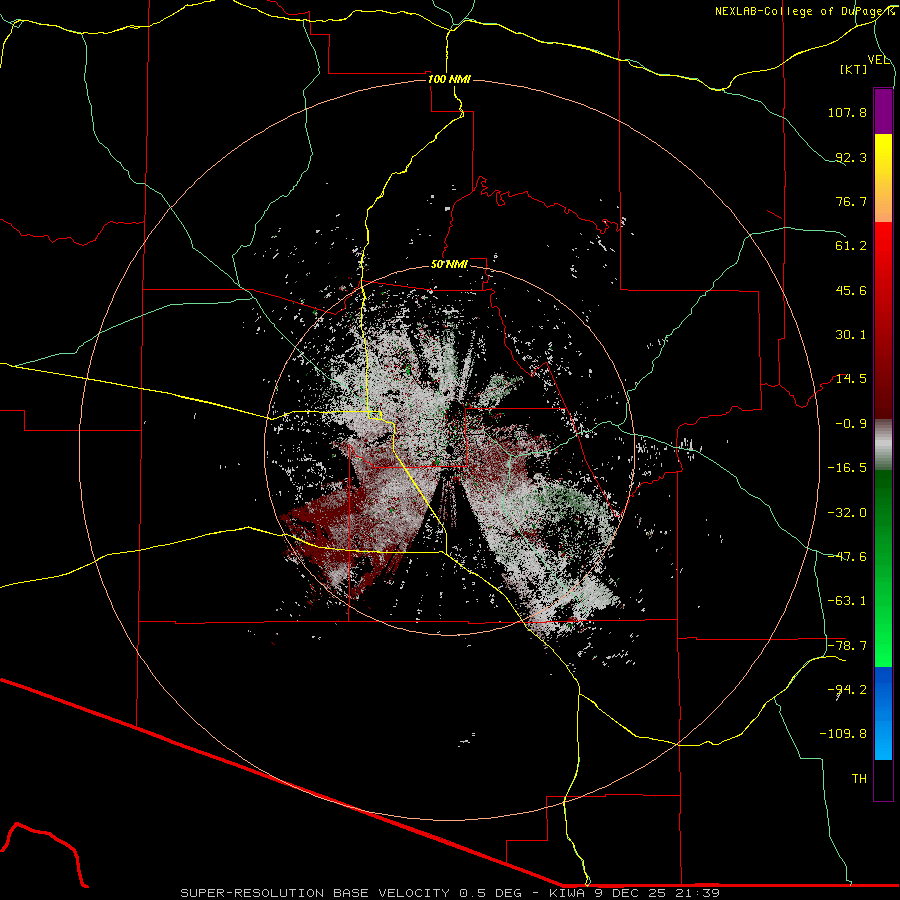The height and width of the screenshot is (900, 900).
Task: Click the 45.6 legend value
Action: click(x=851, y=290)
